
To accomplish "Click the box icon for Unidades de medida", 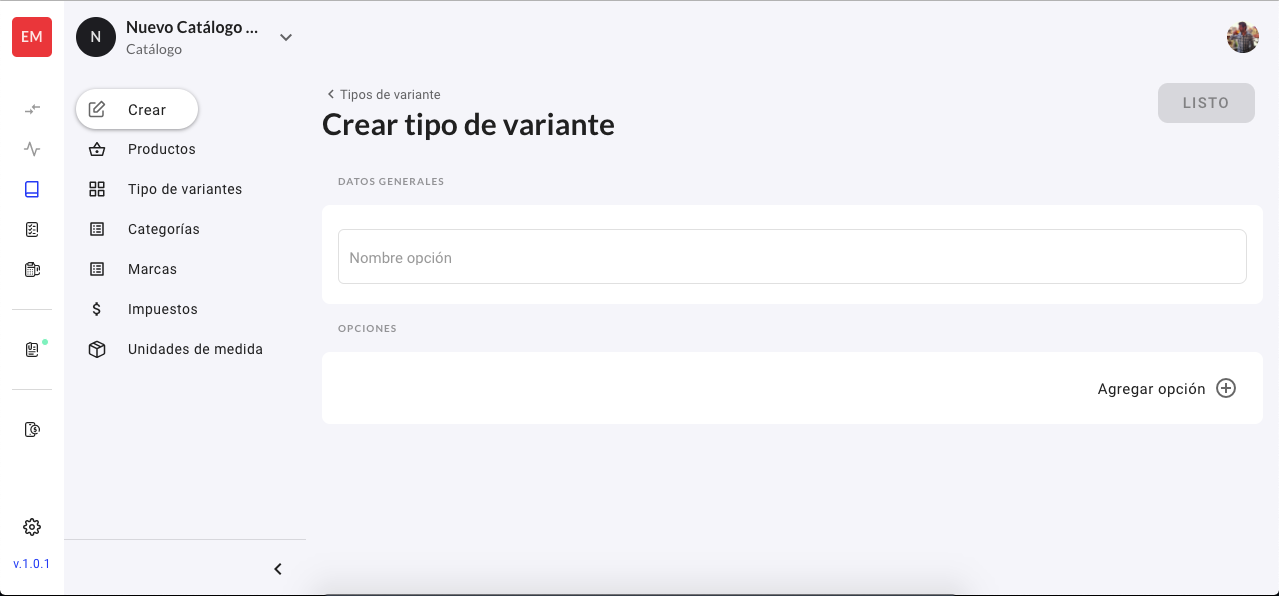I will pyautogui.click(x=97, y=349).
